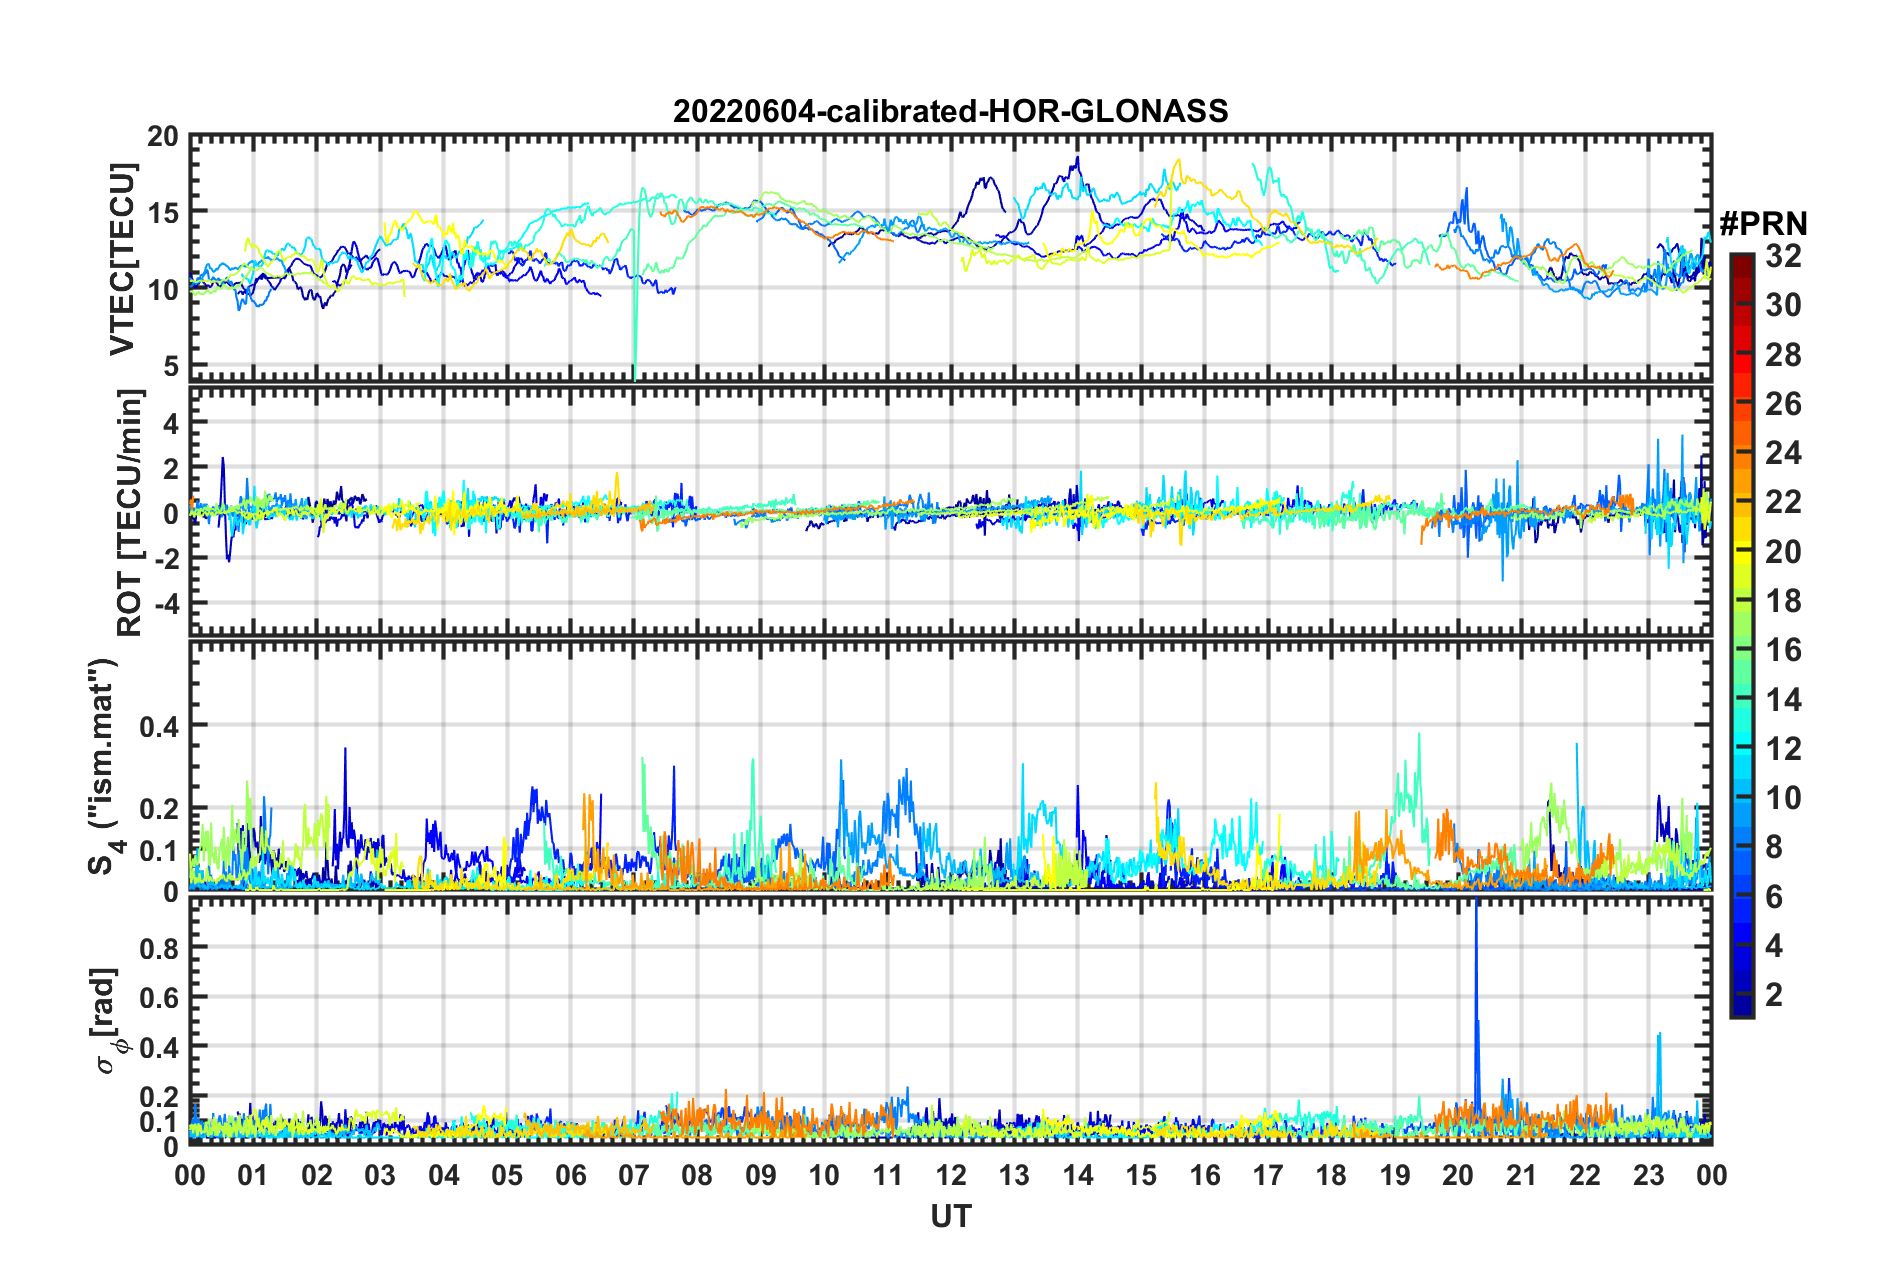The width and height of the screenshot is (1902, 1272).
Task: Click VTEC axis tick value 15
Action: 163,213
